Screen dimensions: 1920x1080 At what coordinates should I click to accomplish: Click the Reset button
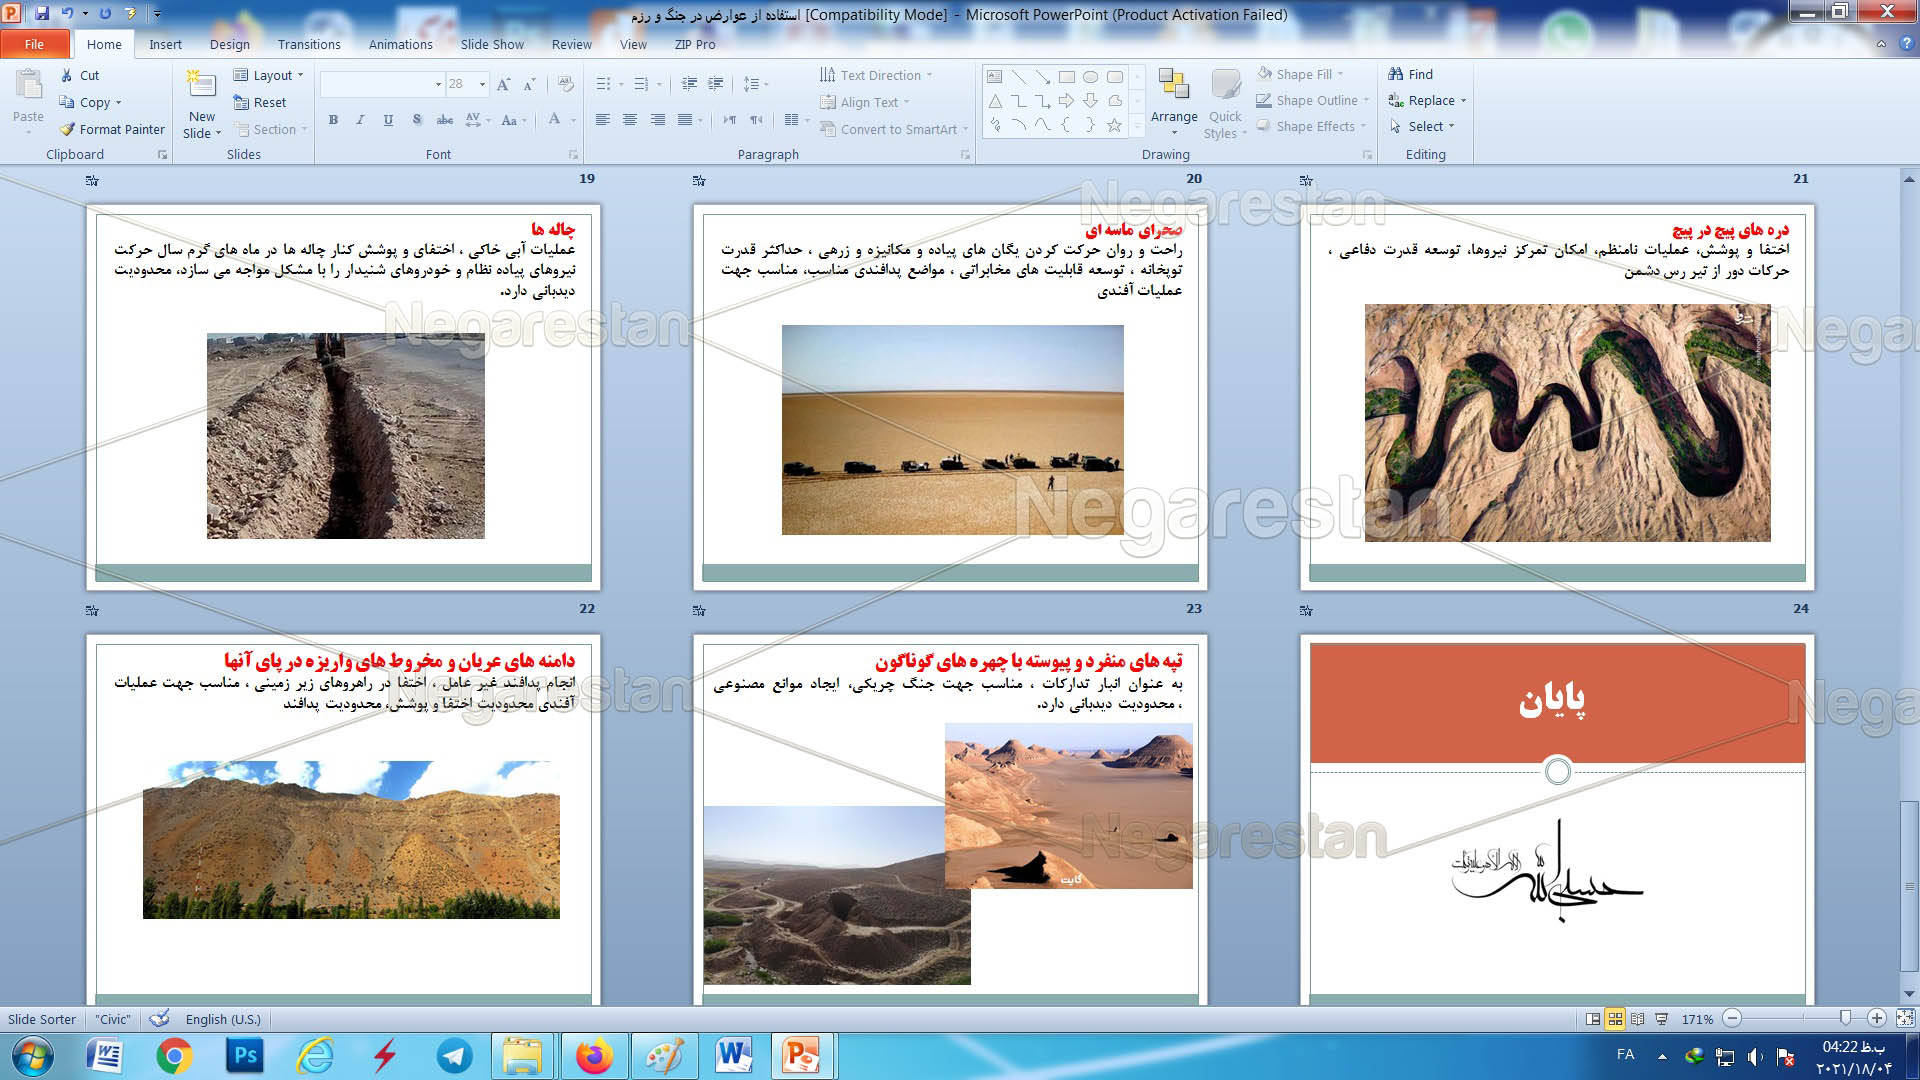260,102
